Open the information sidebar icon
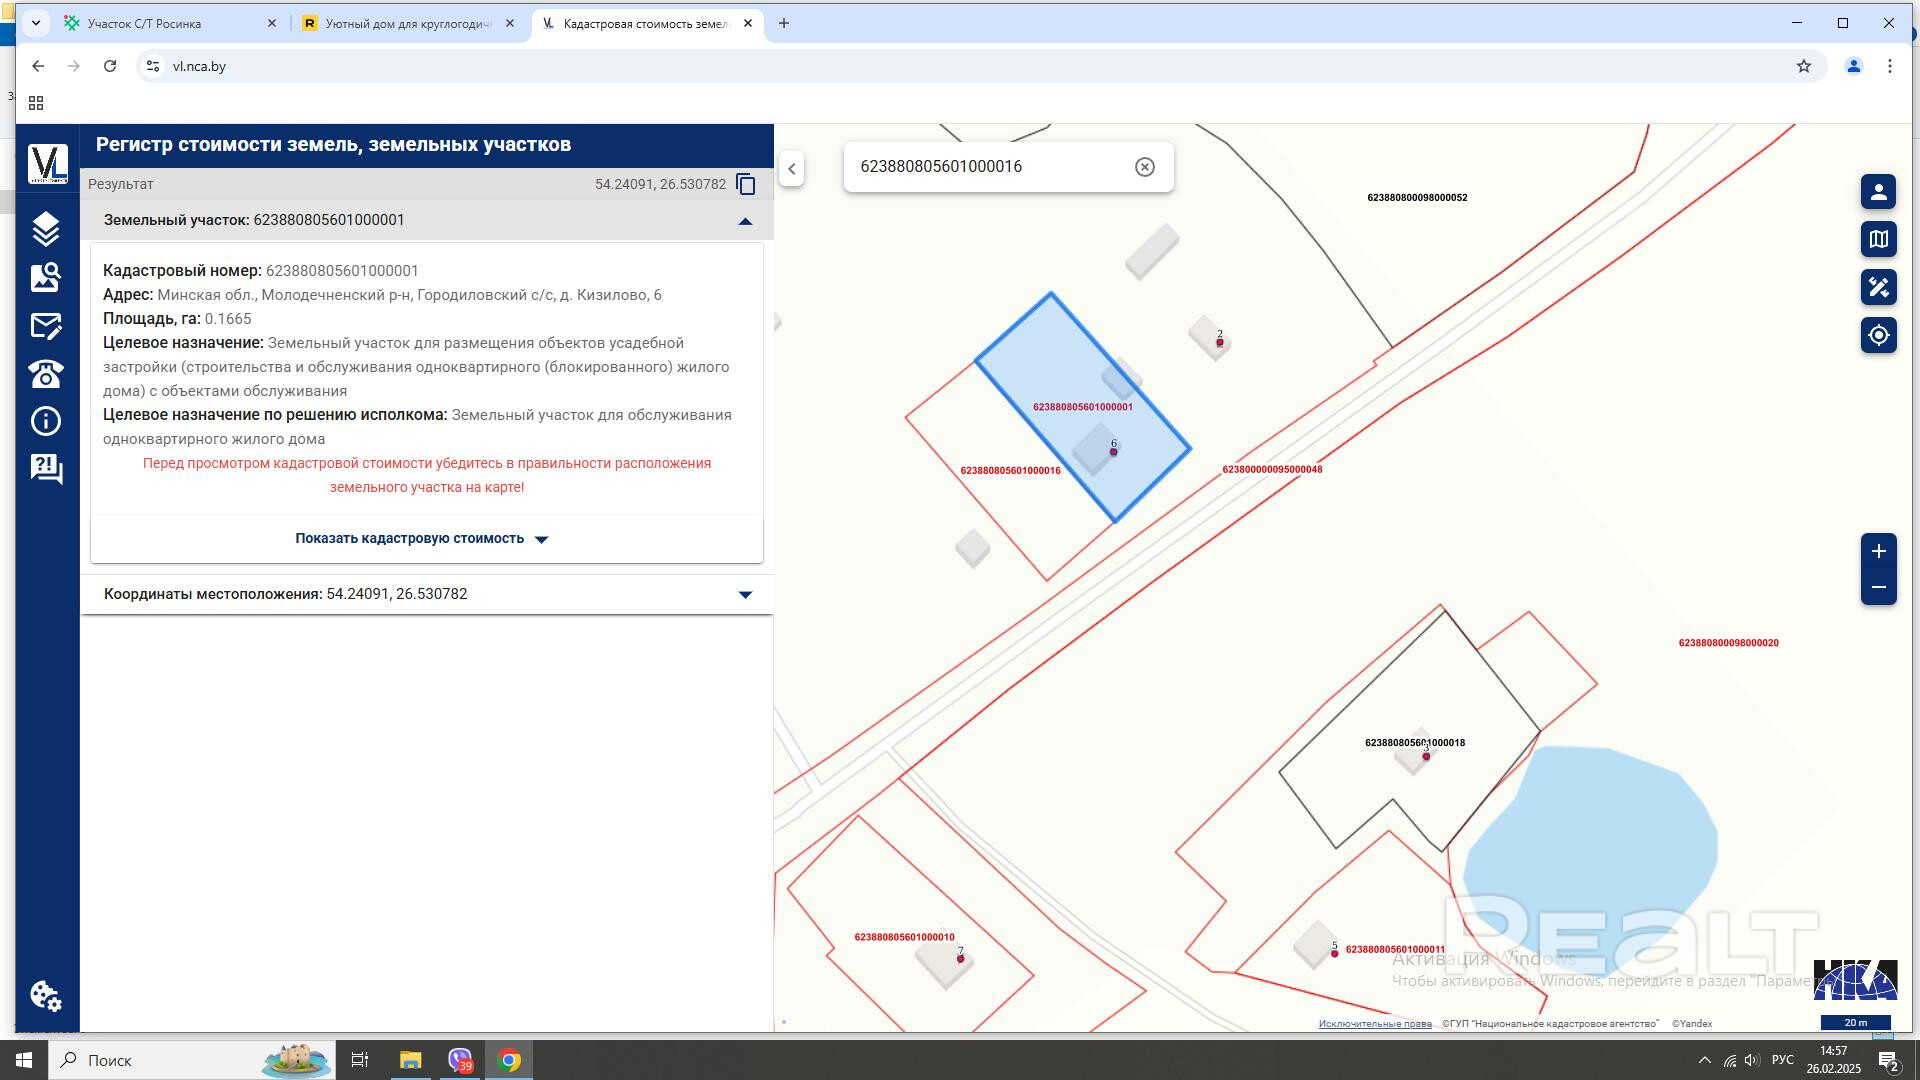 [46, 421]
